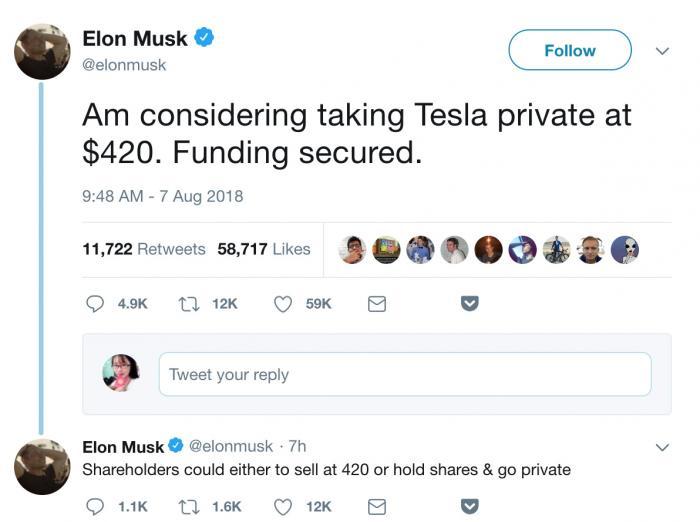This screenshot has height=522, width=700.
Task: Open @elonmusk handle in tweet header
Action: pyautogui.click(x=124, y=65)
